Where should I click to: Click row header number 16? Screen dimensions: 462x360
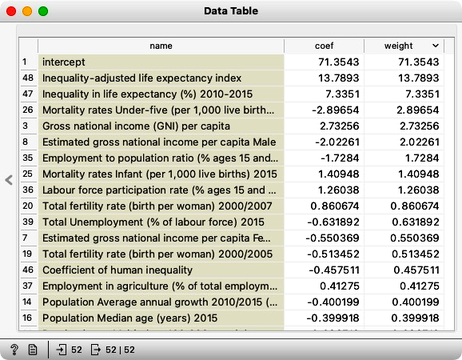click(28, 318)
